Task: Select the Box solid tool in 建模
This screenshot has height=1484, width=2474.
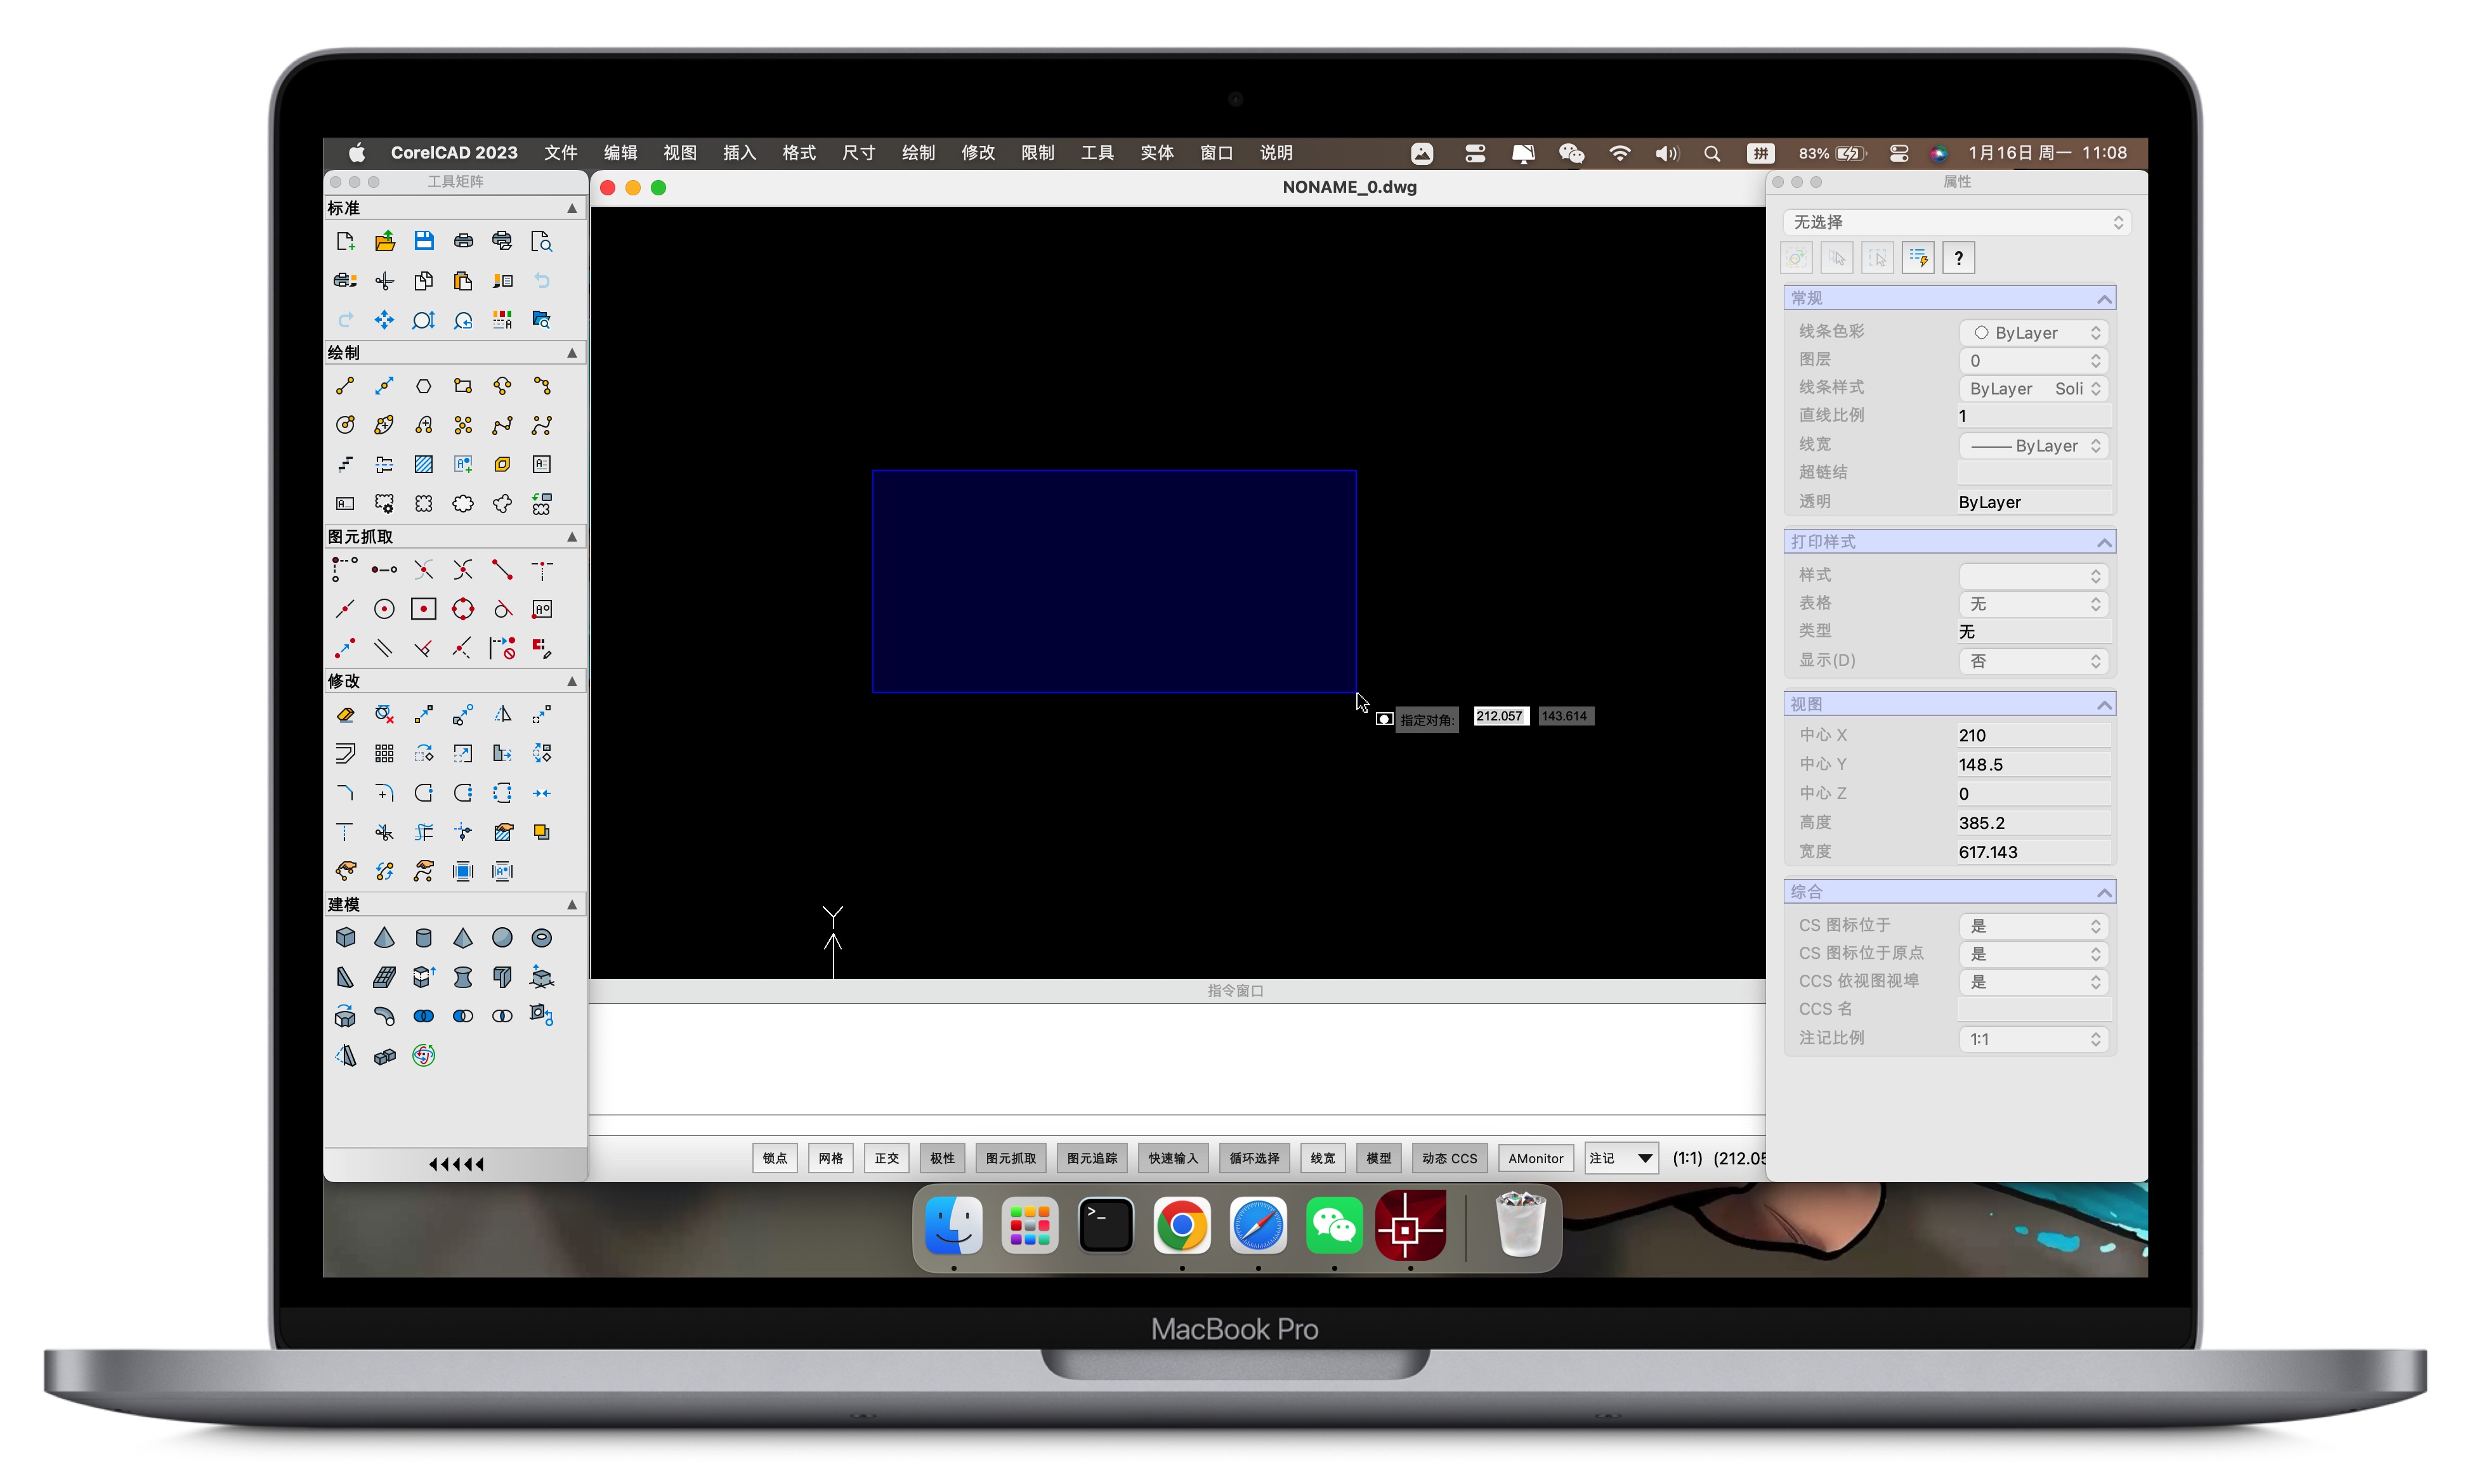Action: (x=345, y=938)
